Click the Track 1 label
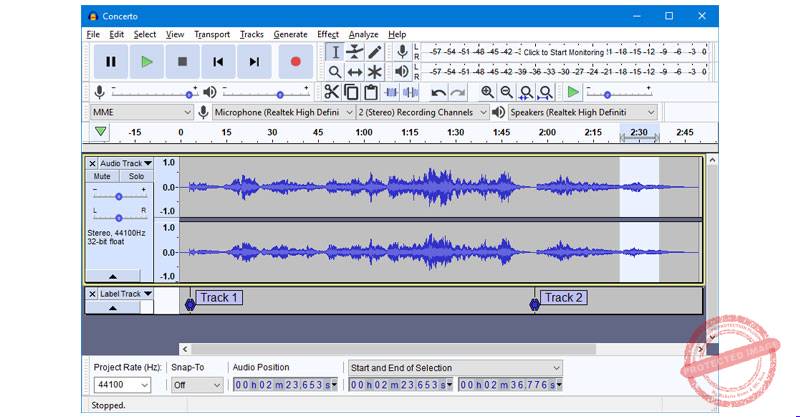 (x=219, y=298)
